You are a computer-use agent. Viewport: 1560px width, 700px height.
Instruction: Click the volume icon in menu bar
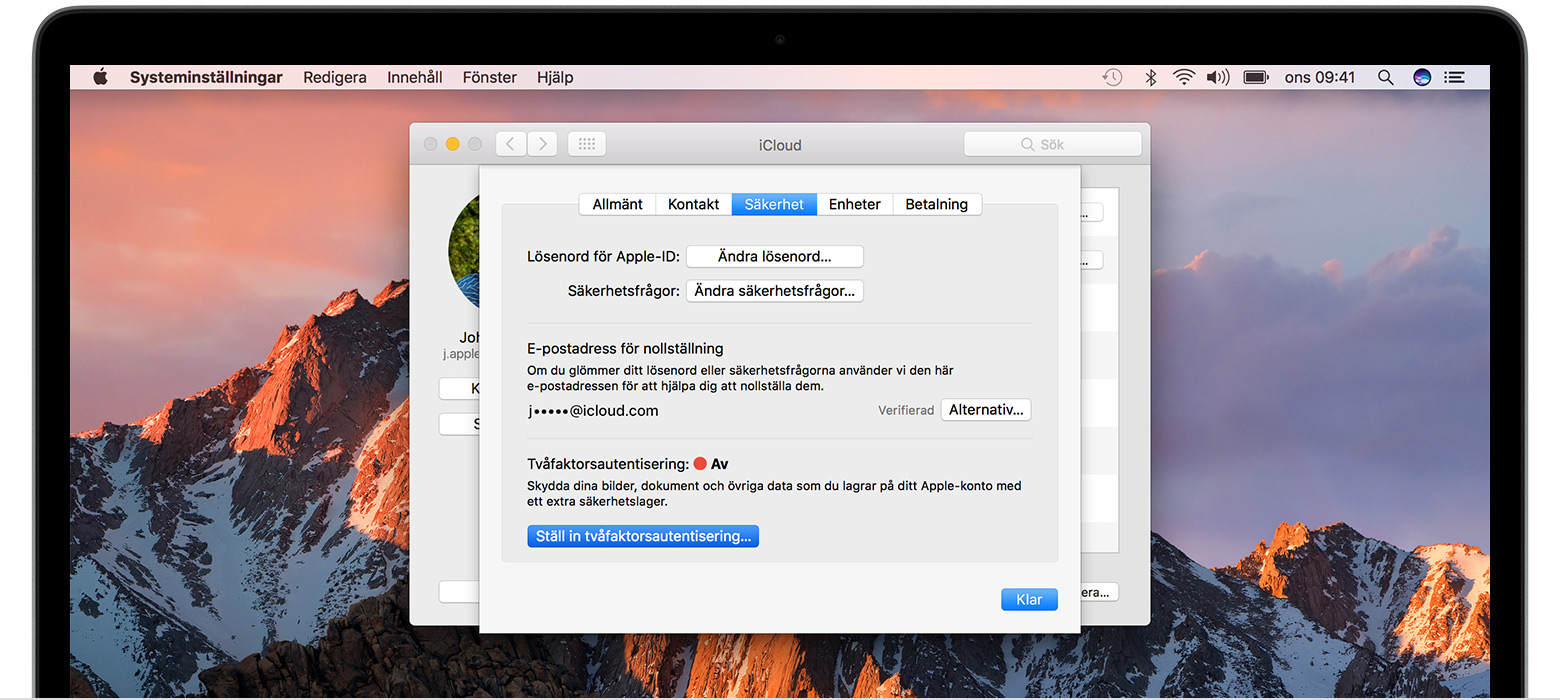coord(1217,77)
